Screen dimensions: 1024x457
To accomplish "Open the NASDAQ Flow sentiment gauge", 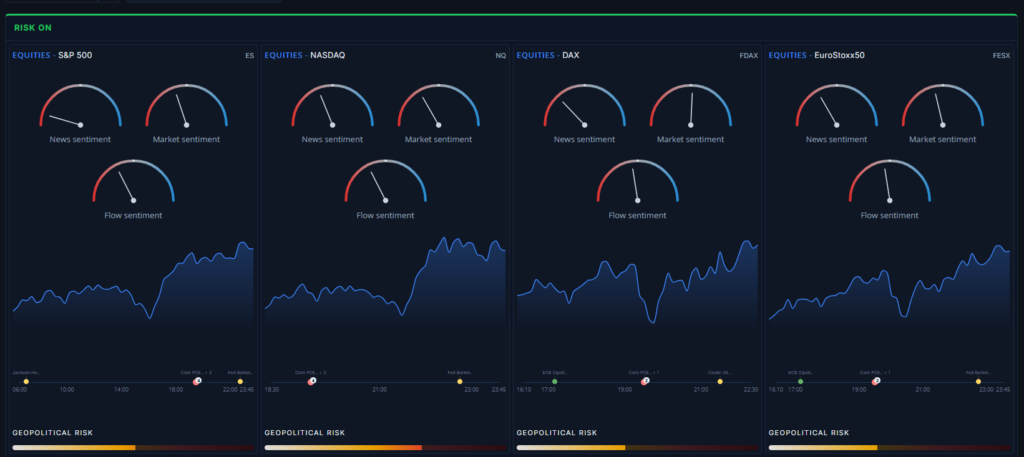I will [385, 181].
